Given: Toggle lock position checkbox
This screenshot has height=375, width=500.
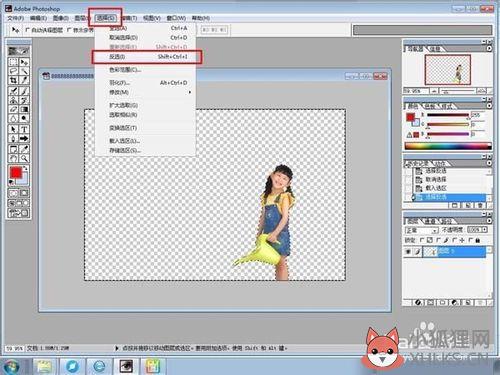Looking at the screenshot, I should tap(455, 240).
